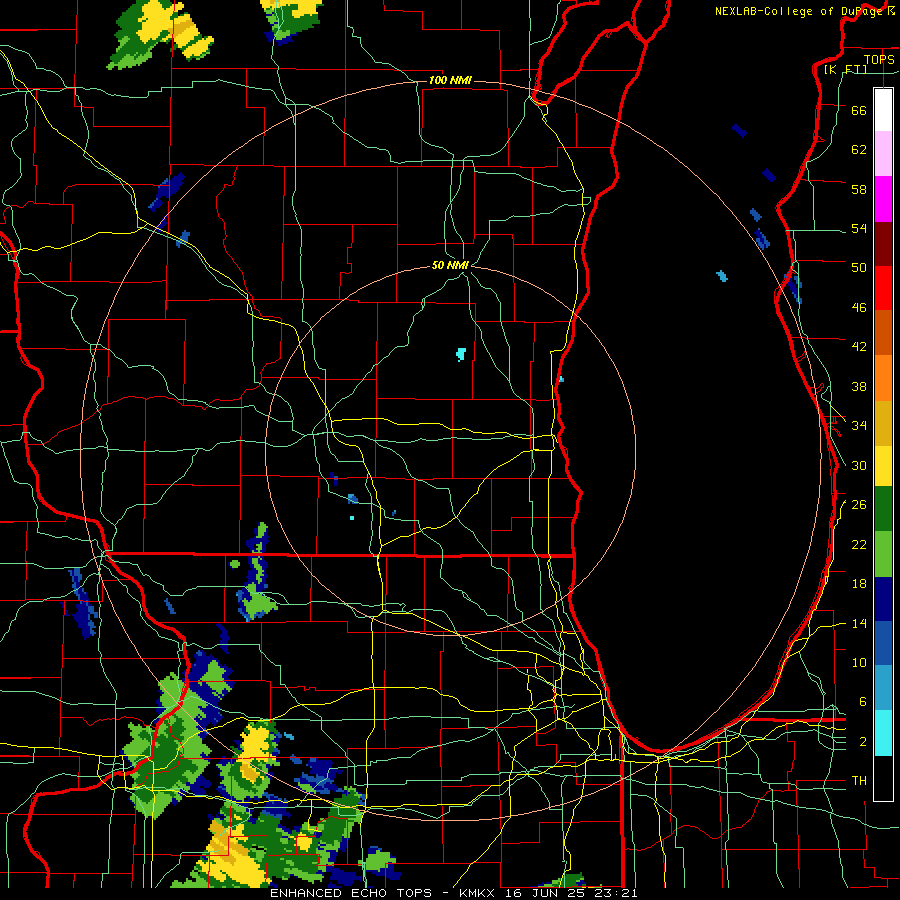Click the 'NEXLAB-College of DuPage' credit text
Image resolution: width=900 pixels, height=900 pixels.
pyautogui.click(x=798, y=11)
